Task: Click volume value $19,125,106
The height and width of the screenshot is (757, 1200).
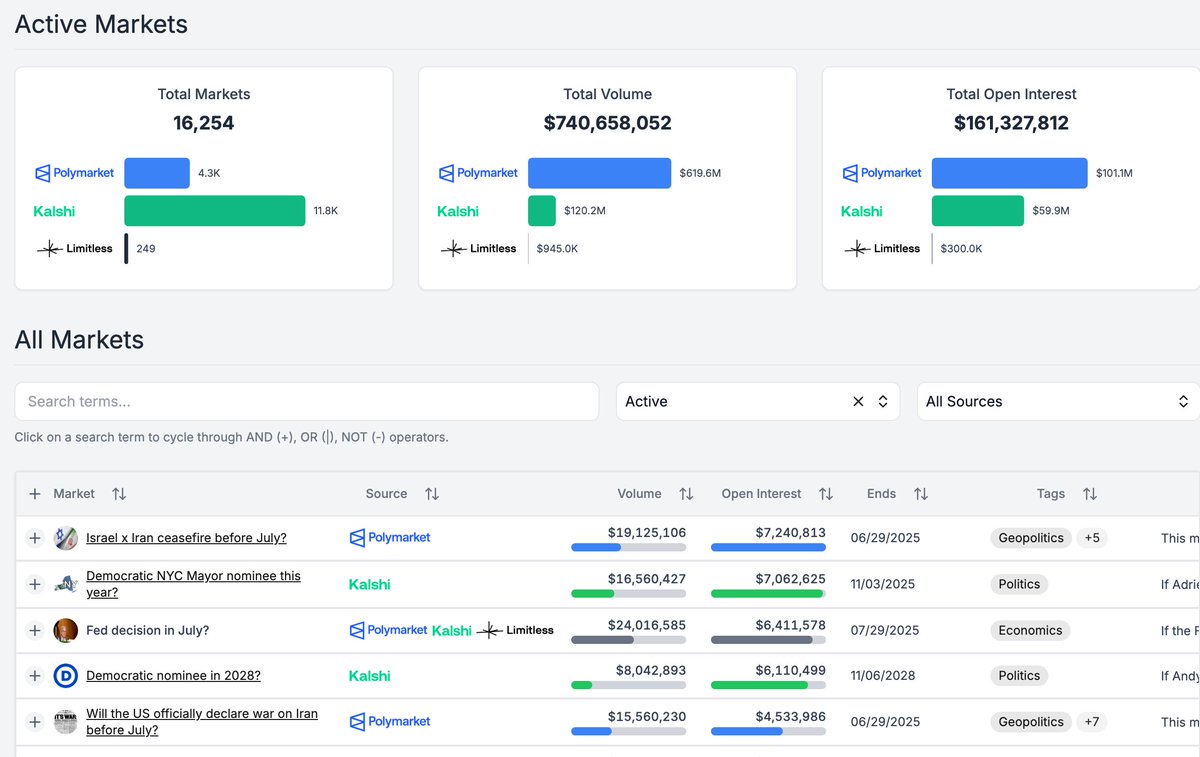Action: pyautogui.click(x=647, y=533)
